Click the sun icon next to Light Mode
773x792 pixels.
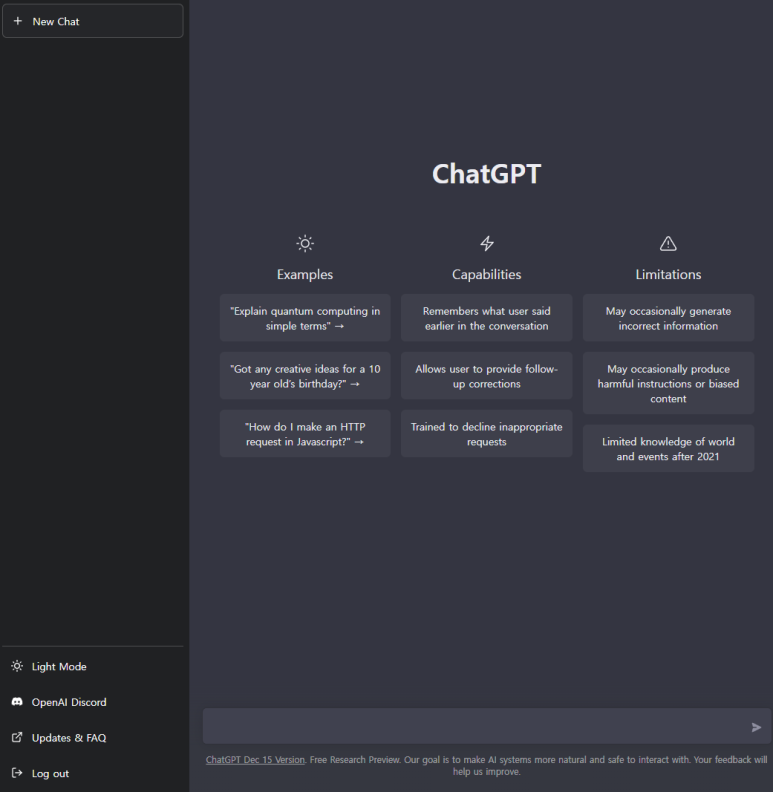point(17,666)
